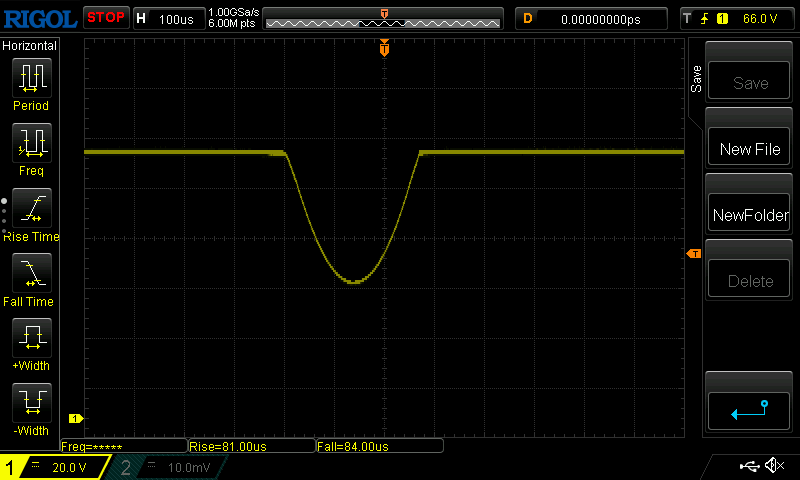Click the RIGOL logo

click(40, 19)
